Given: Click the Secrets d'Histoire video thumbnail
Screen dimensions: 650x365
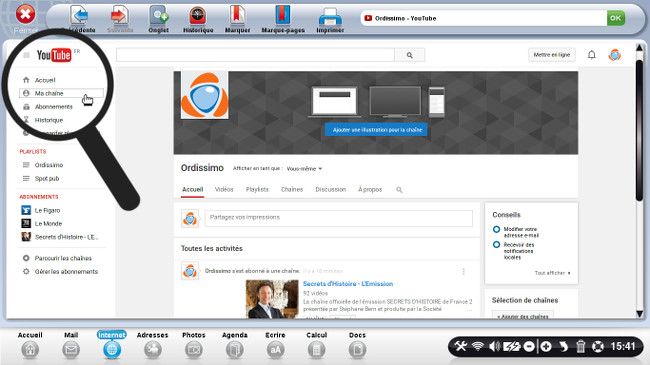Looking at the screenshot, I should click(x=272, y=299).
